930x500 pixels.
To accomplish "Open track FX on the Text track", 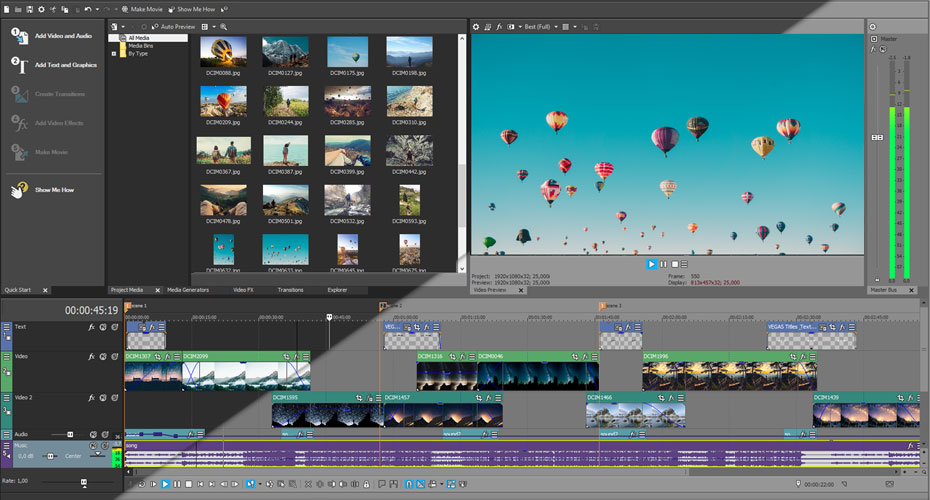I will coord(91,327).
